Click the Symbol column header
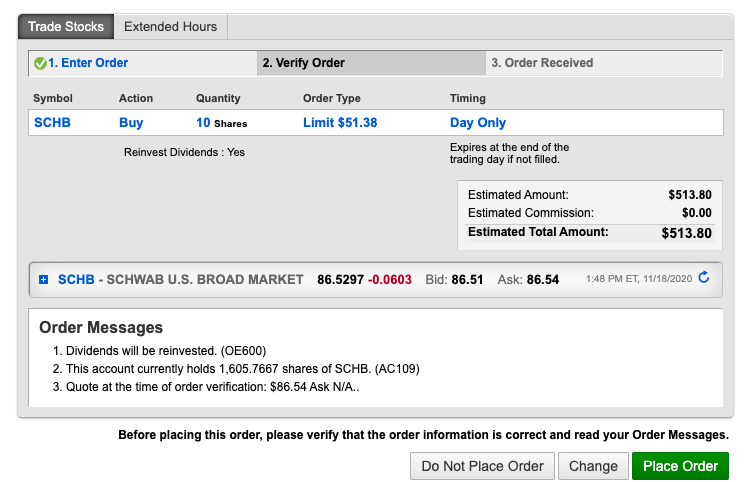The height and width of the screenshot is (482, 745). point(53,98)
